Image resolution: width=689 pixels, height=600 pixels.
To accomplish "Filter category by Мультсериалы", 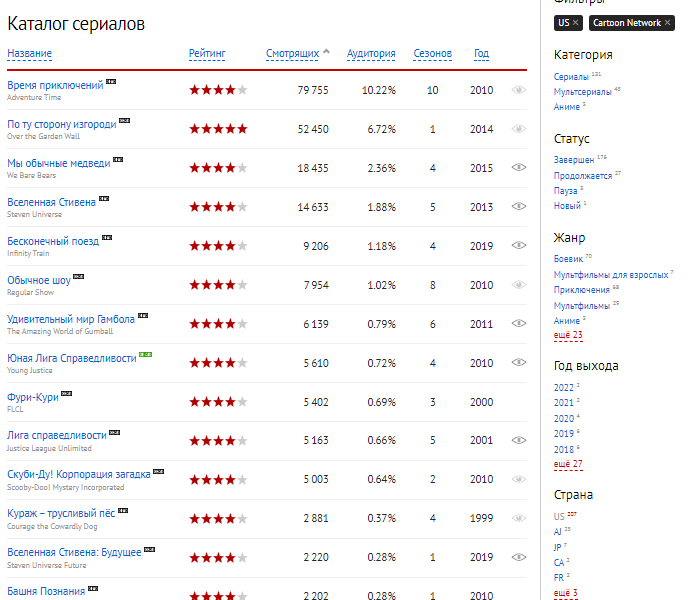I will (583, 92).
